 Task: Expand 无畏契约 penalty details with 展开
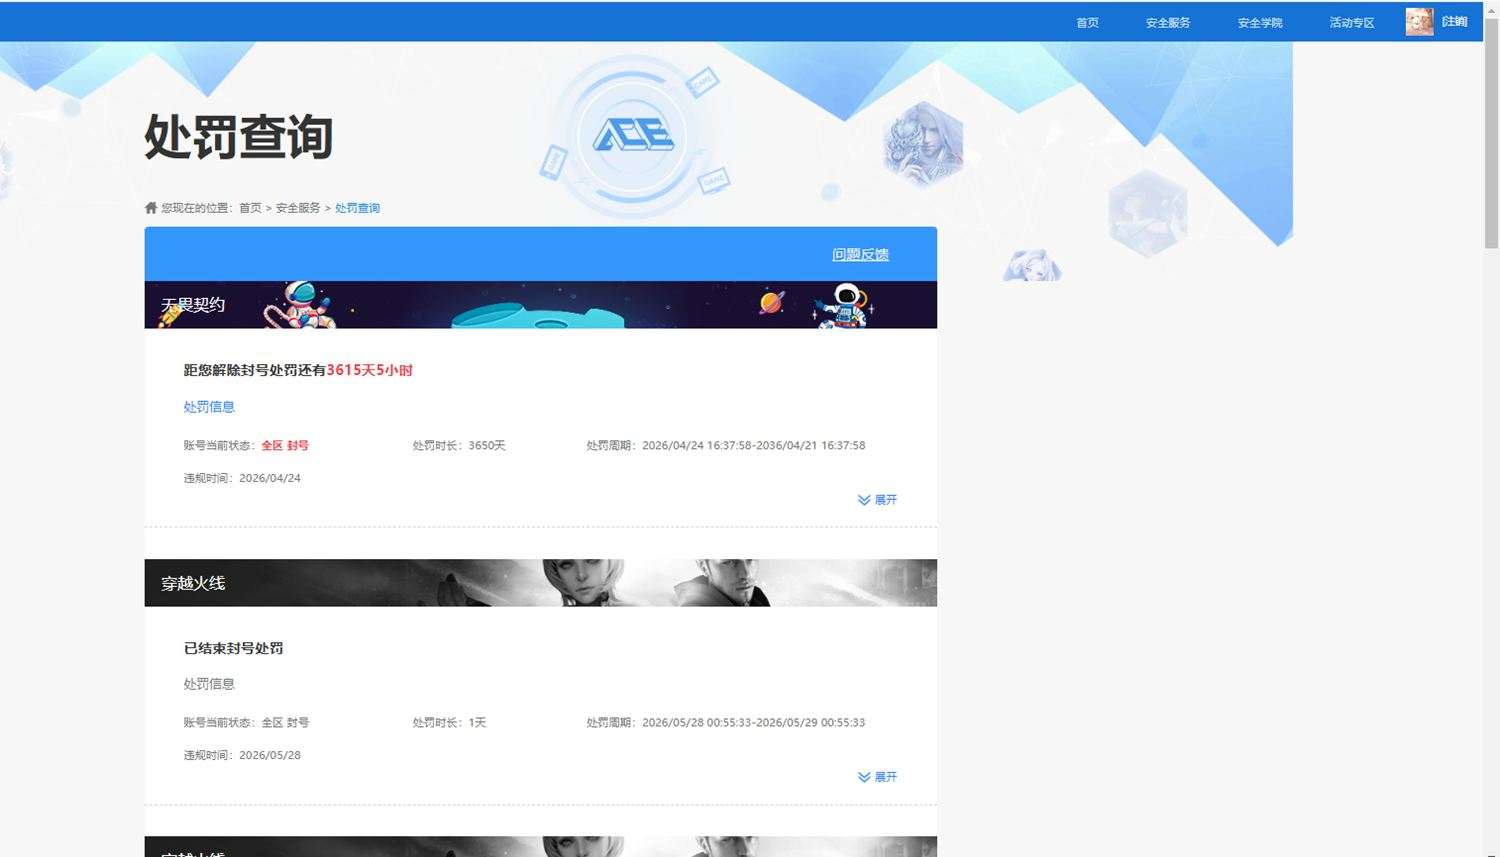[877, 500]
